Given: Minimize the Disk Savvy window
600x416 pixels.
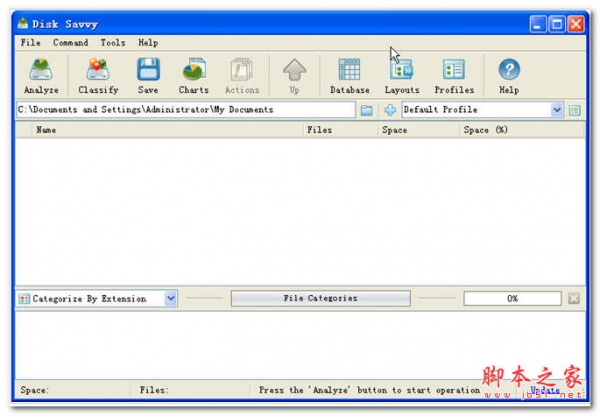Looking at the screenshot, I should pos(538,24).
